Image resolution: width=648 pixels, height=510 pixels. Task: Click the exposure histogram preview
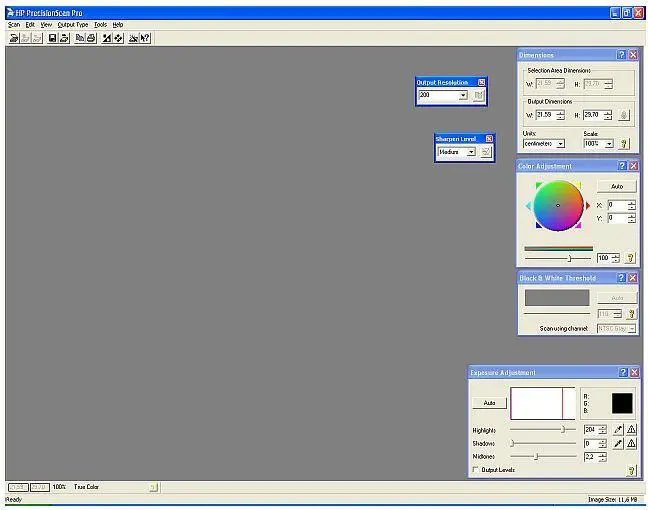[x=543, y=403]
